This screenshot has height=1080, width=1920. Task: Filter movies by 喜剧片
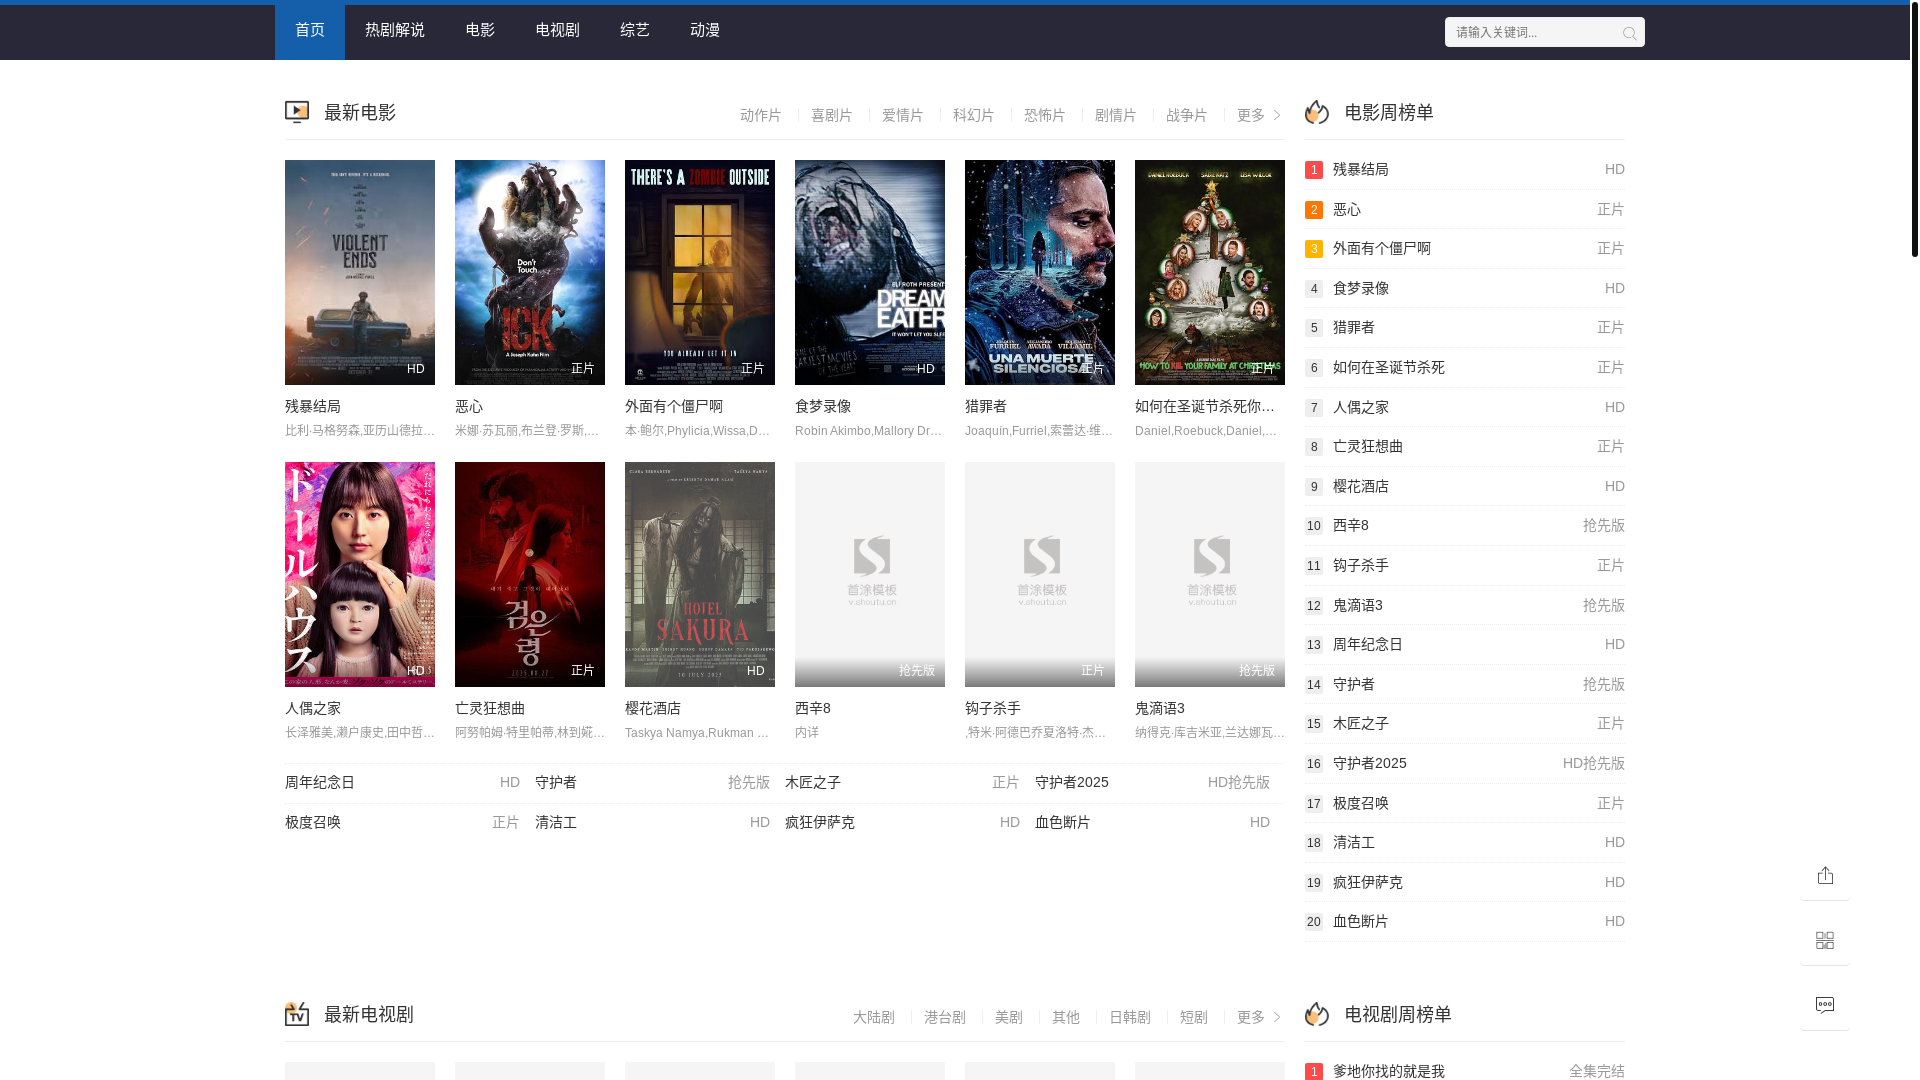[x=832, y=115]
